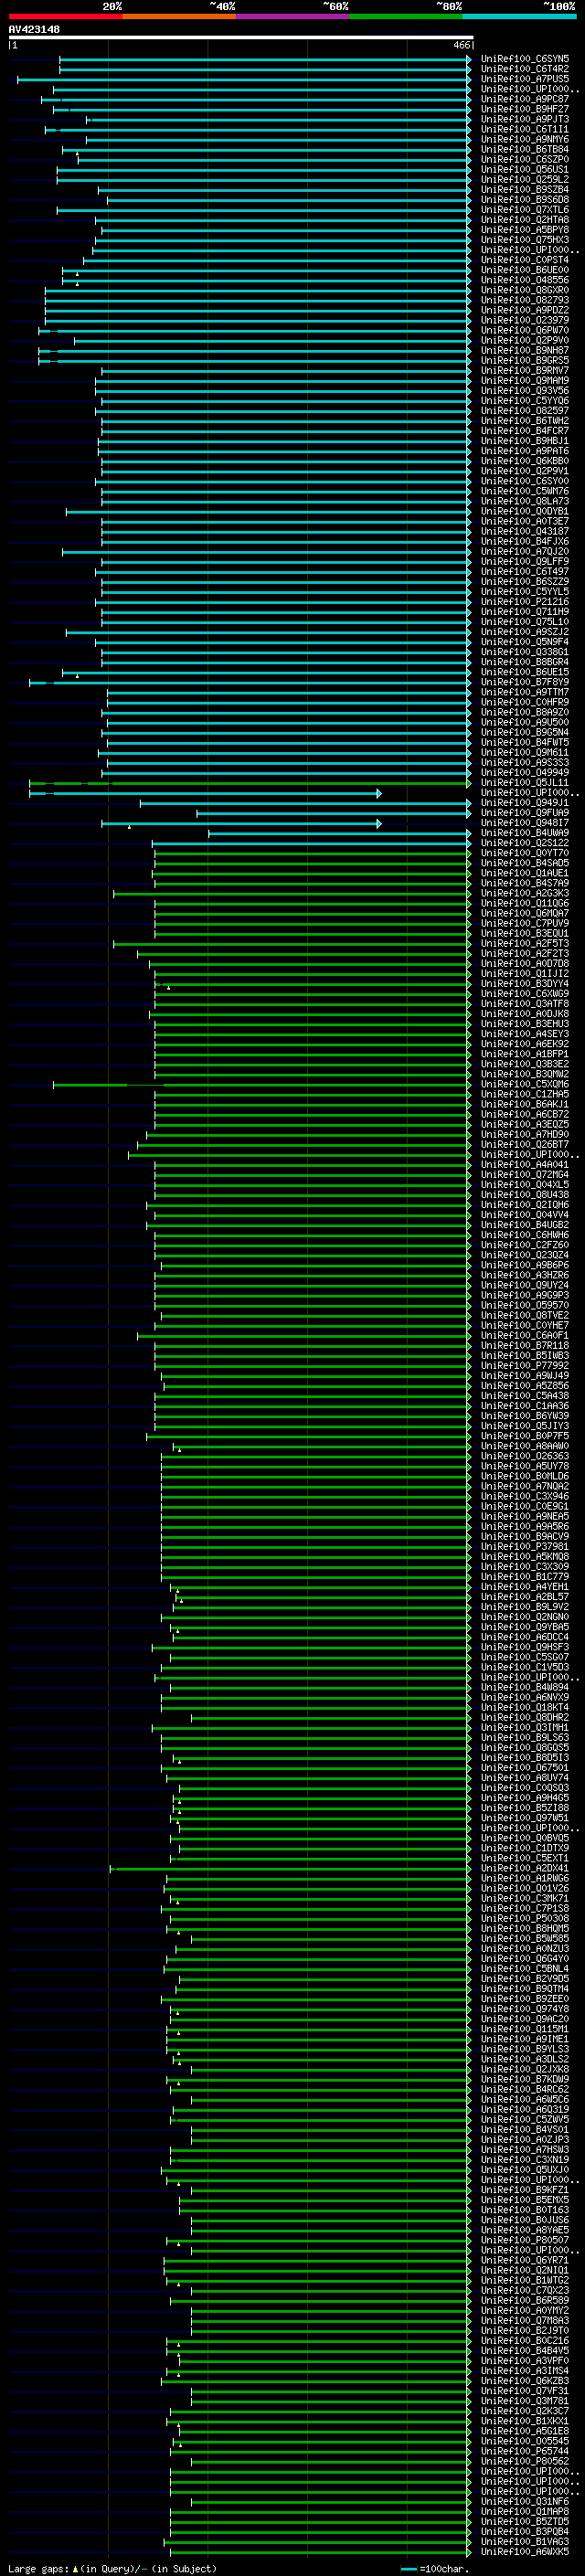The image size is (585, 2576).
Task: Open the UniRef100_O82793 hit
Action: tap(525, 300)
